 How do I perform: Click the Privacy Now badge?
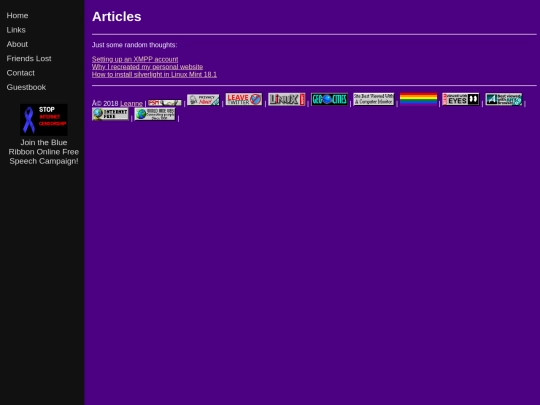(203, 100)
